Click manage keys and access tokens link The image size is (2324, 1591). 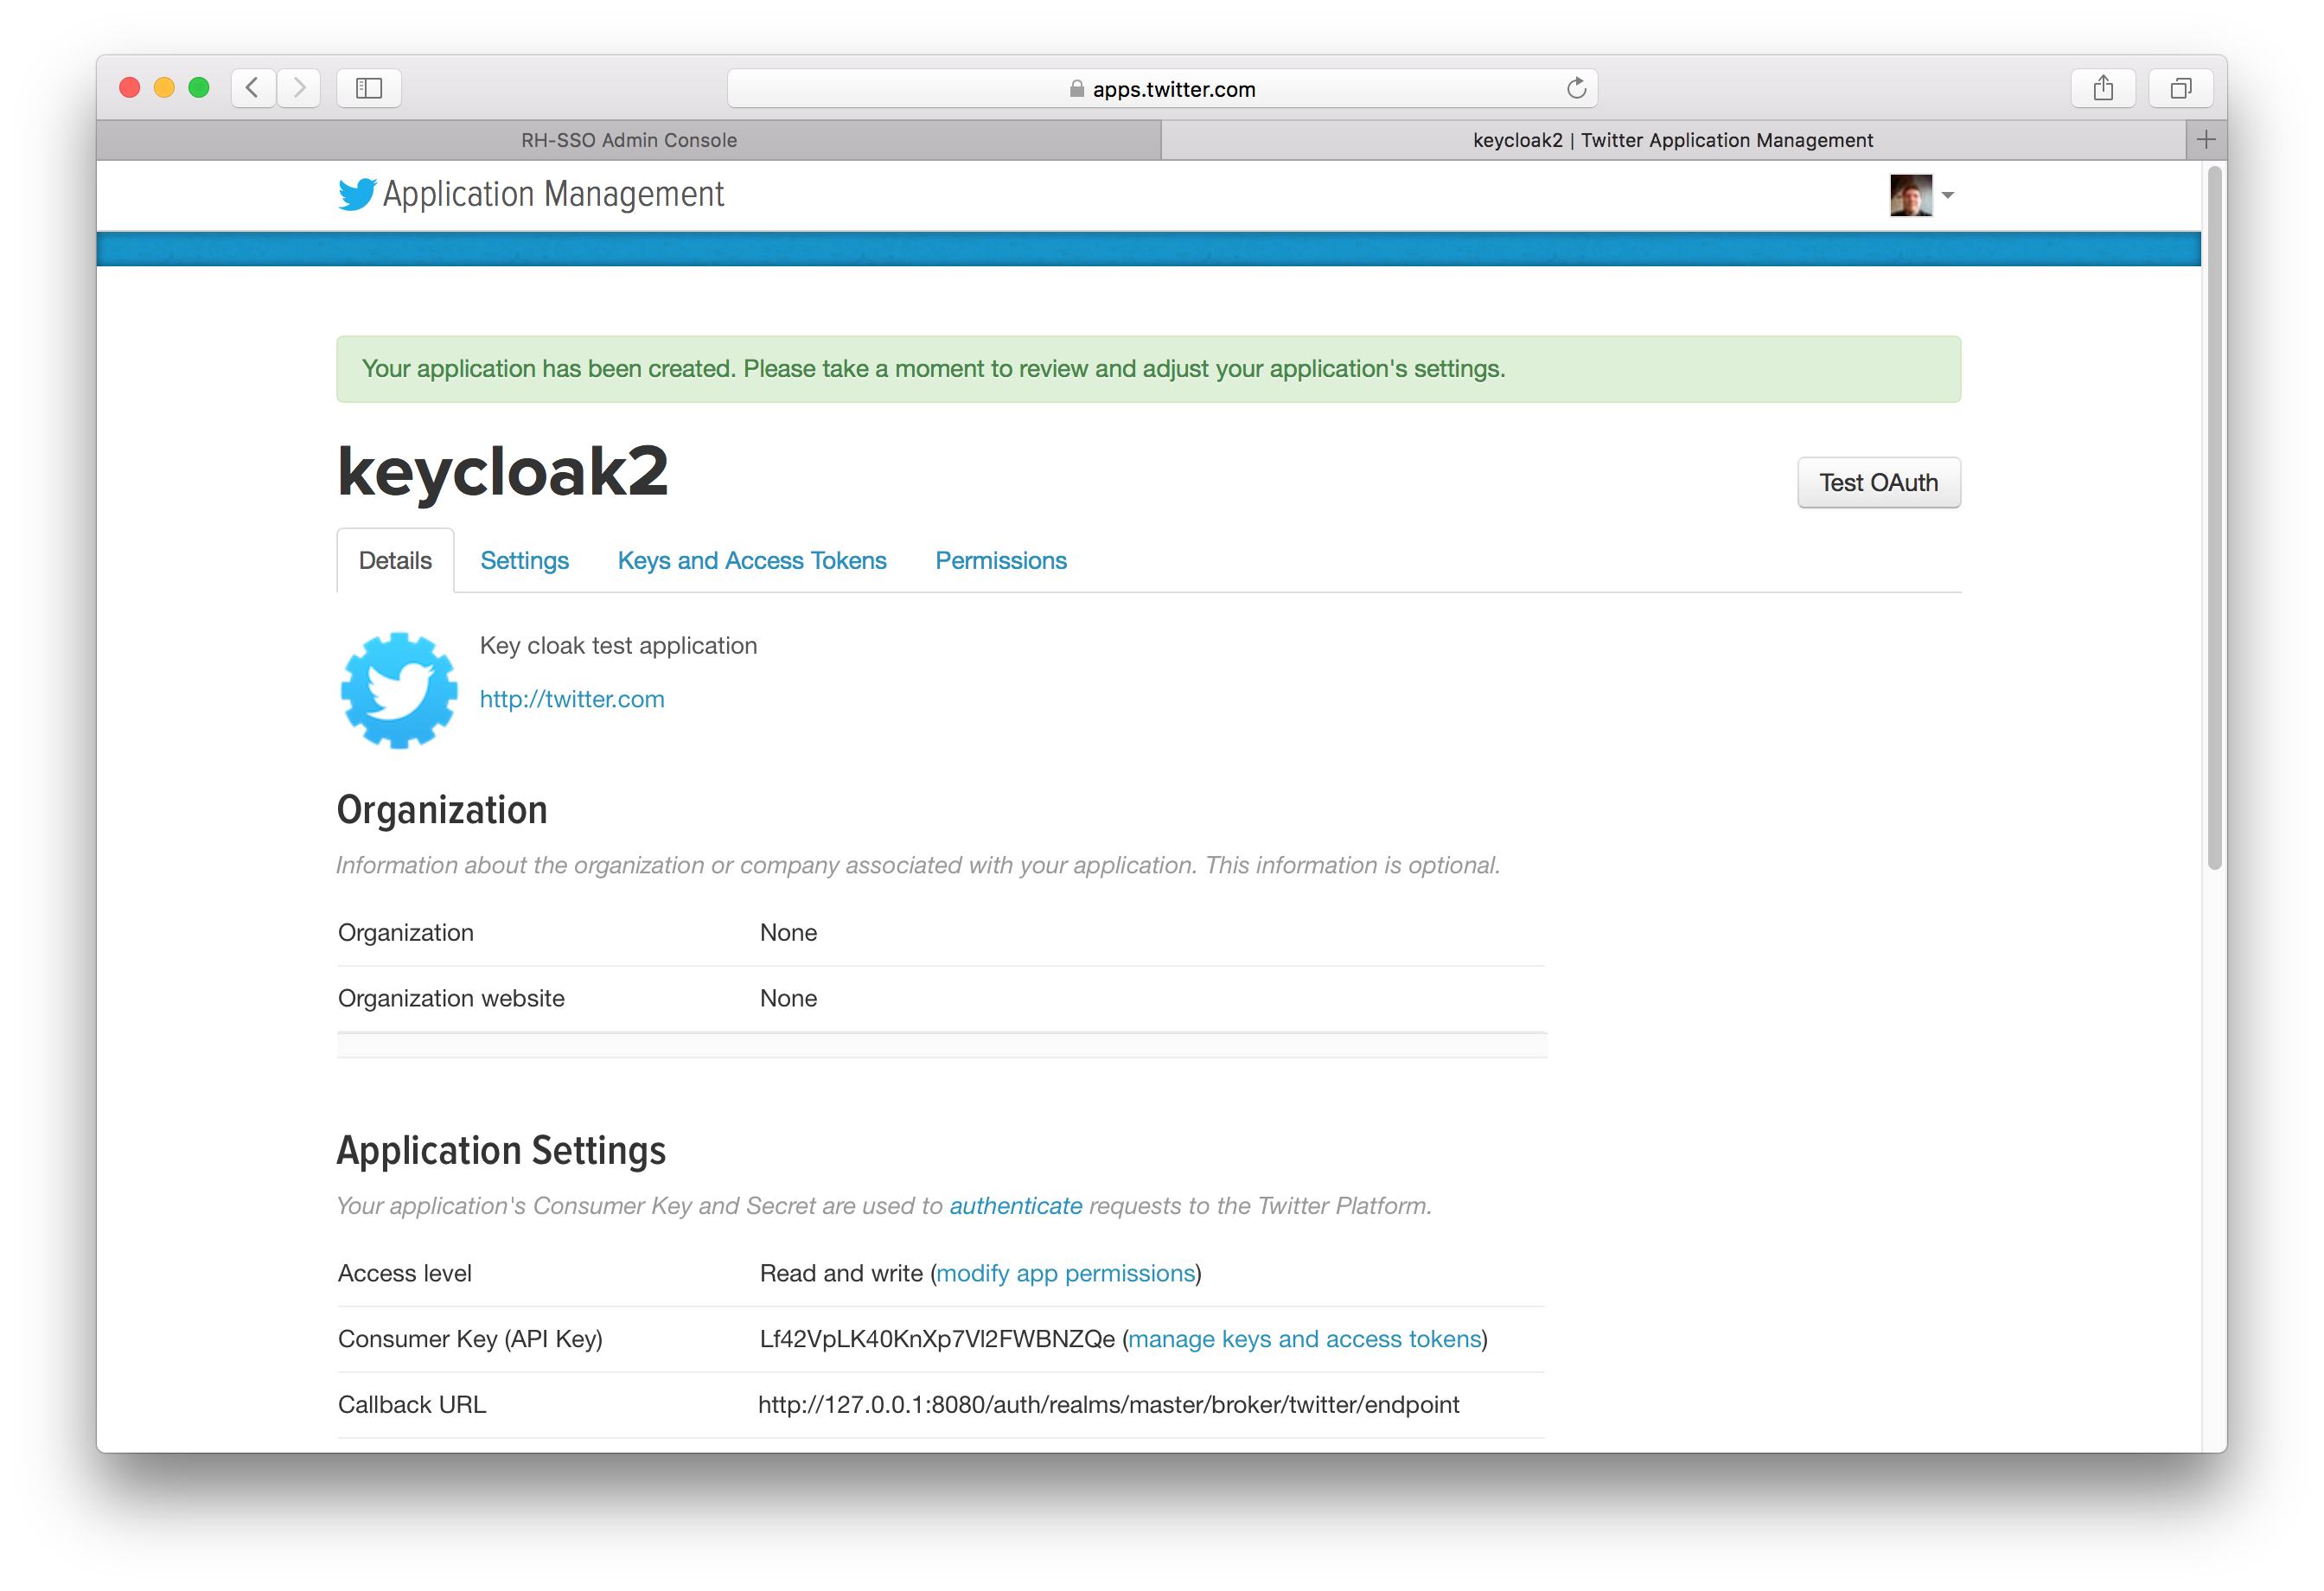click(x=1303, y=1339)
